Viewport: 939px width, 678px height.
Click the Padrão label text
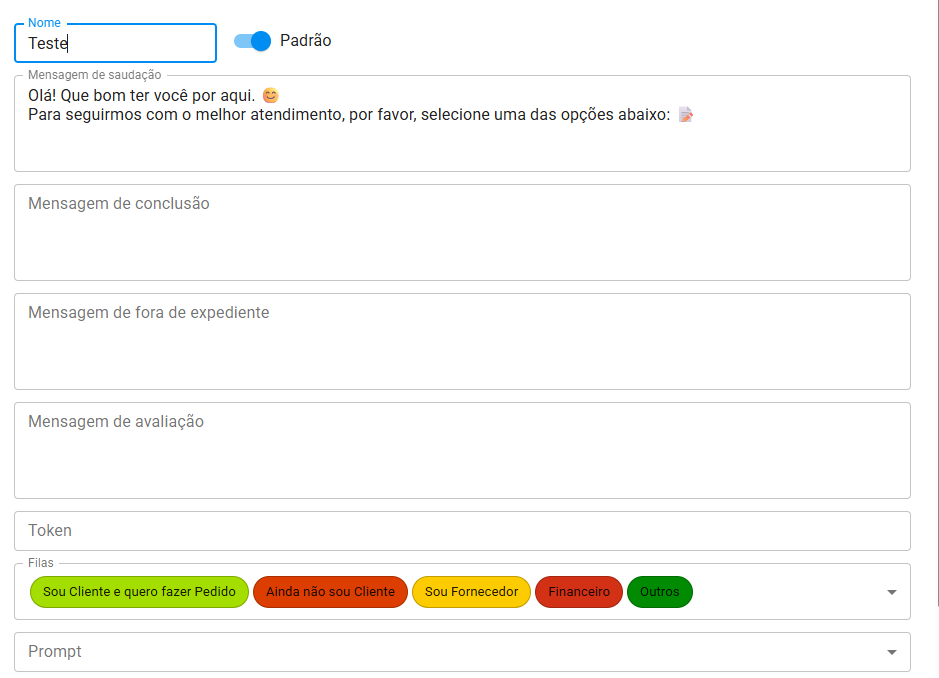(x=305, y=41)
